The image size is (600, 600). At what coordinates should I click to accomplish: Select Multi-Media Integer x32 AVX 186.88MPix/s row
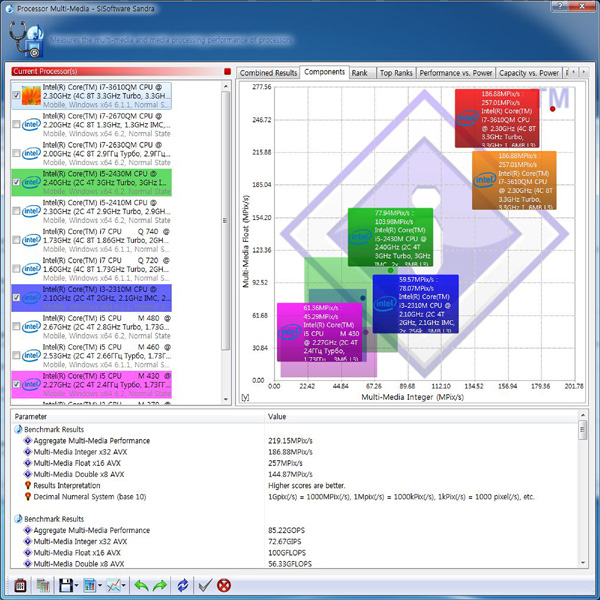(295, 452)
